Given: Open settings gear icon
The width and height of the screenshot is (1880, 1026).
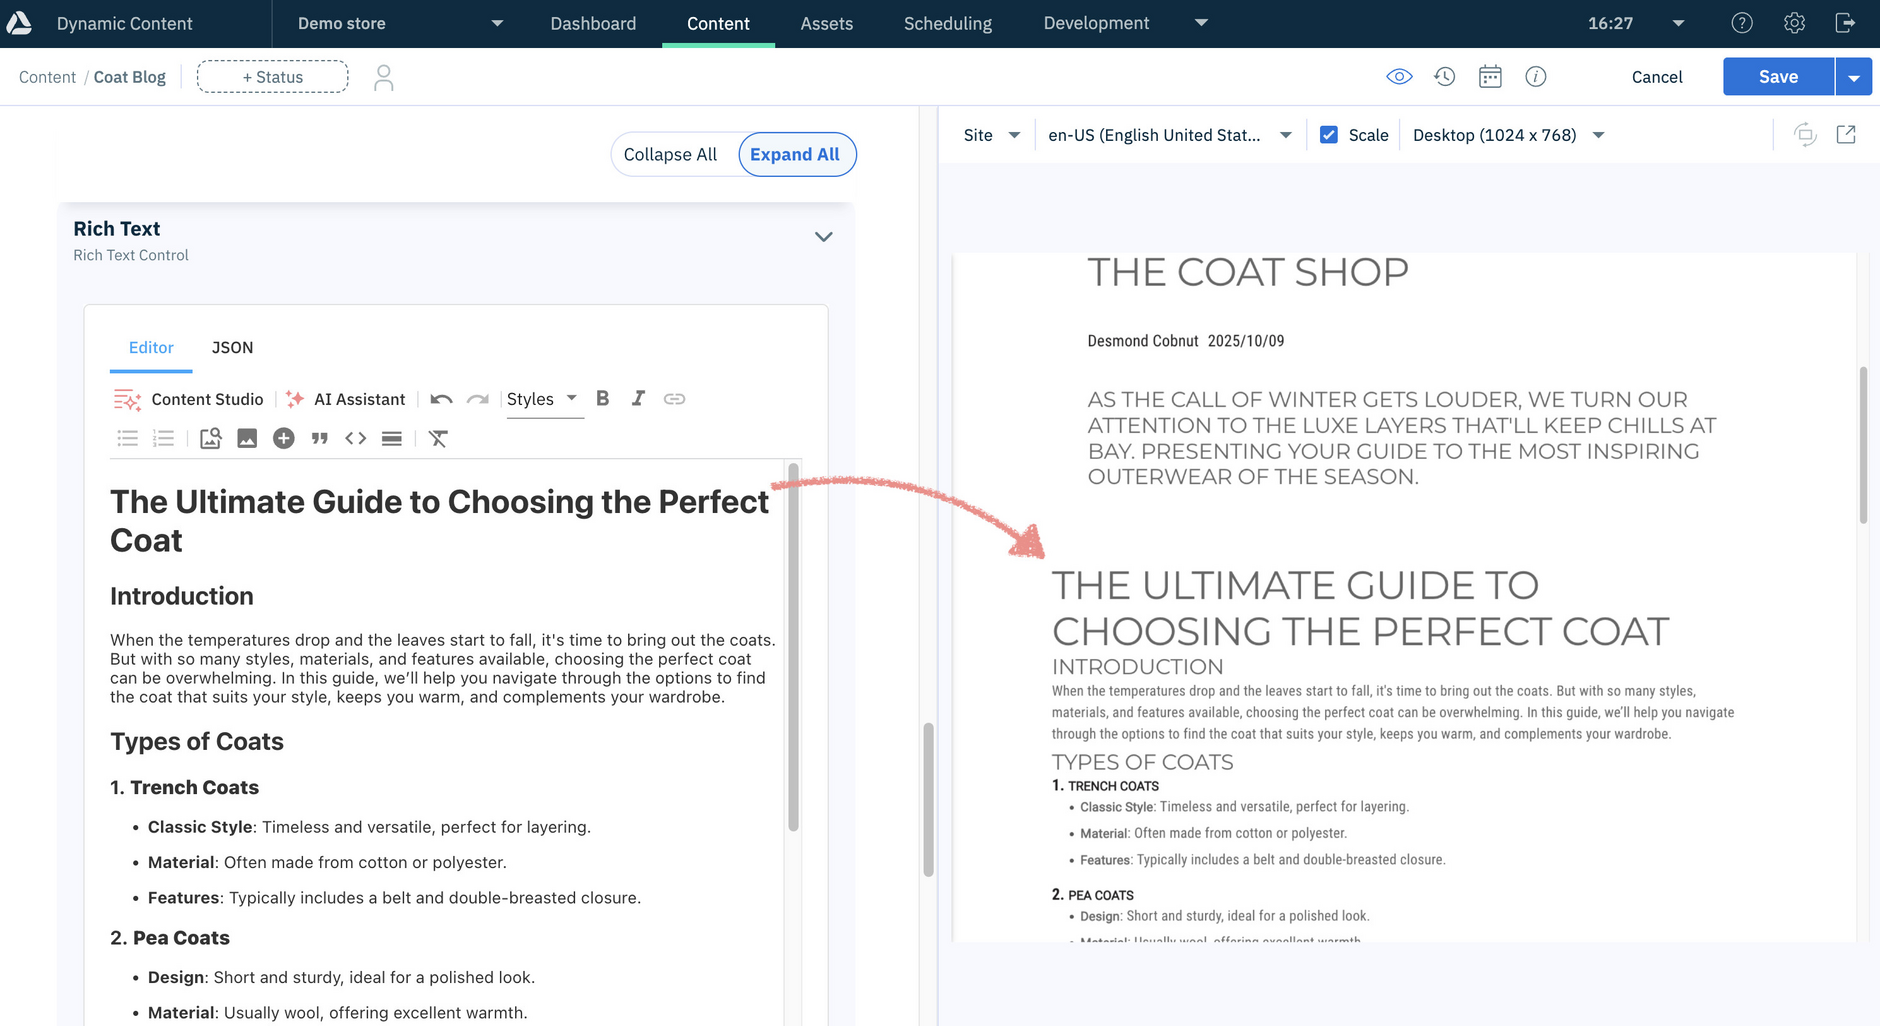Looking at the screenshot, I should pyautogui.click(x=1794, y=23).
